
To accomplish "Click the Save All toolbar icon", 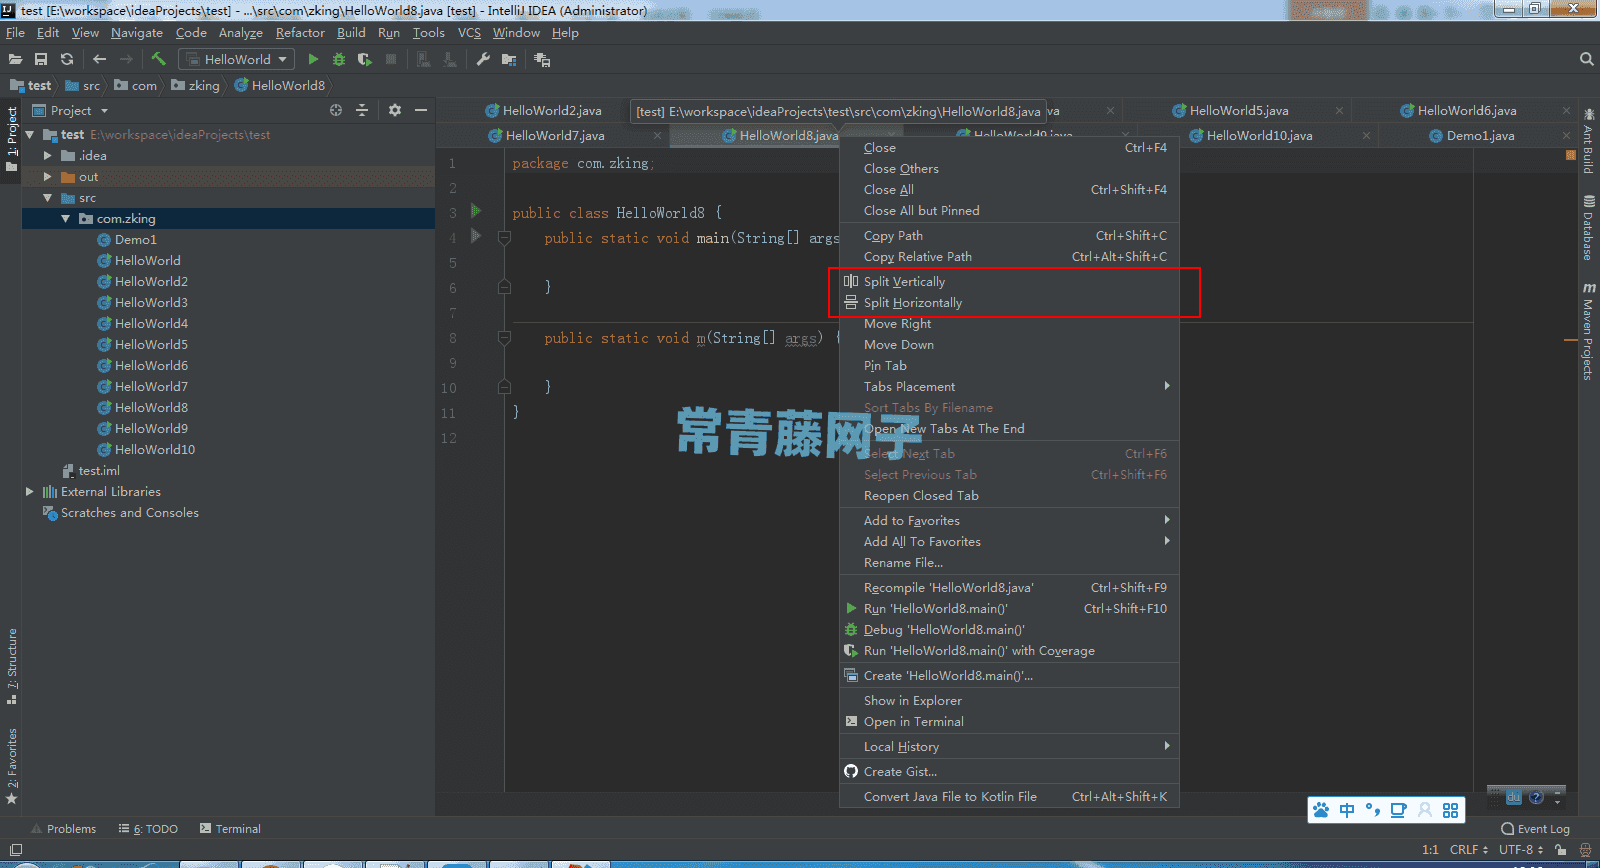I will [41, 60].
